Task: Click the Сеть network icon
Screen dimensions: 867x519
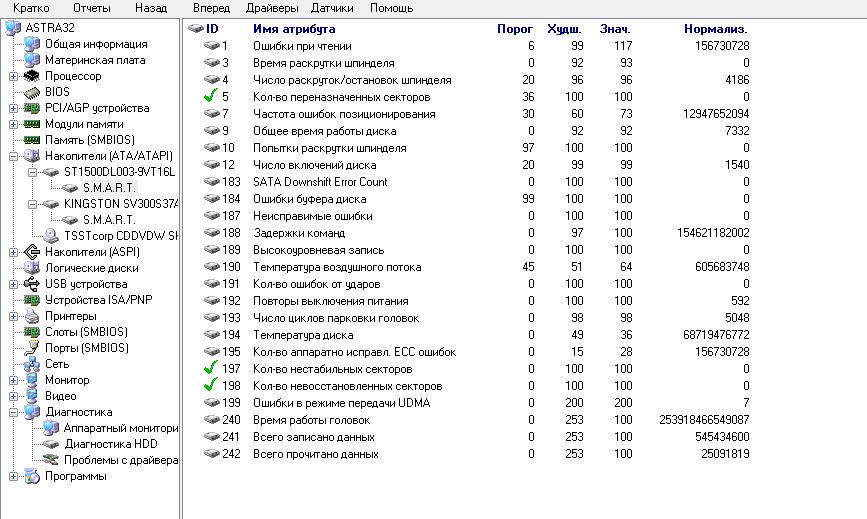Action: (32, 364)
